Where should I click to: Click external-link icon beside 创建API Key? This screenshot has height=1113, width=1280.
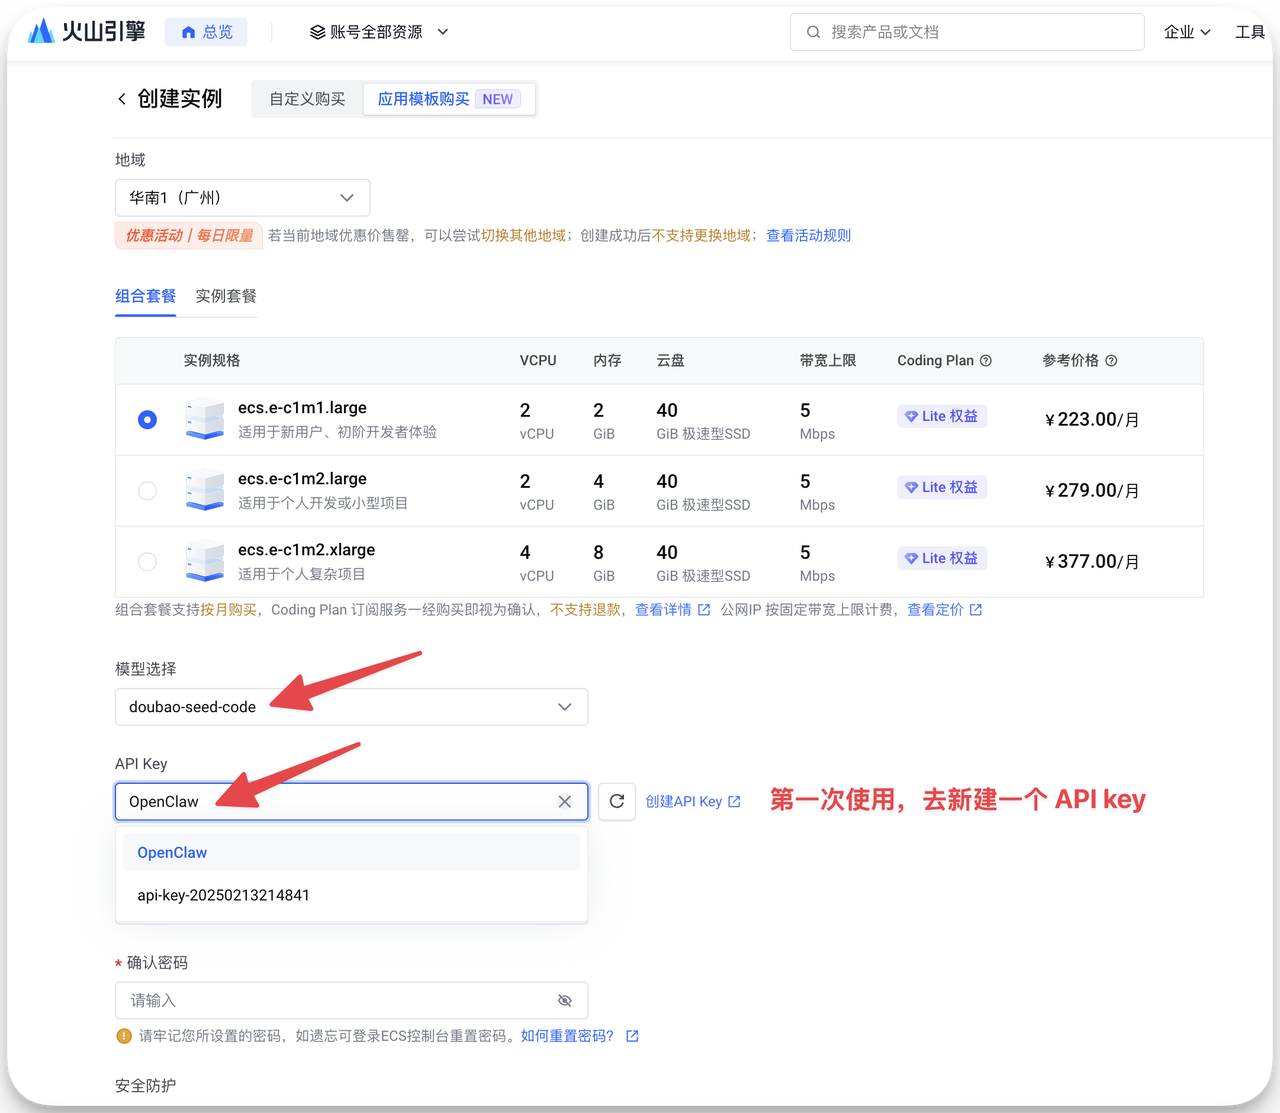[x=735, y=802]
